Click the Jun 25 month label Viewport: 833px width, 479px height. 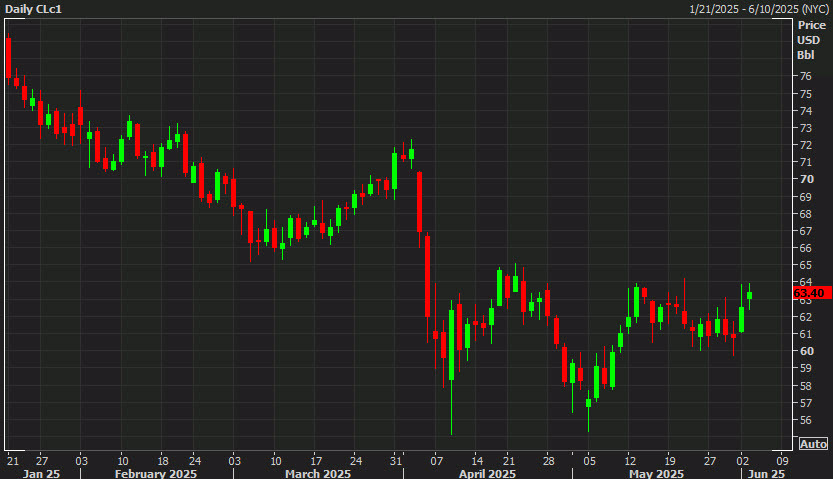[x=766, y=474]
